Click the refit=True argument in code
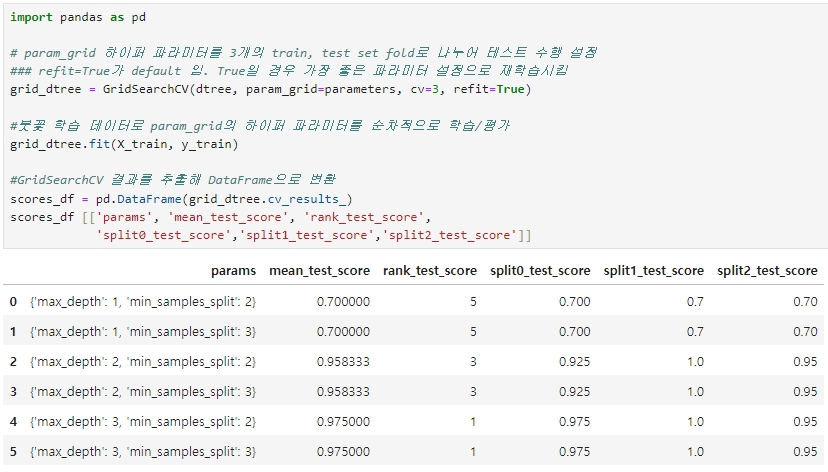Image resolution: width=828 pixels, height=472 pixels. [x=489, y=89]
